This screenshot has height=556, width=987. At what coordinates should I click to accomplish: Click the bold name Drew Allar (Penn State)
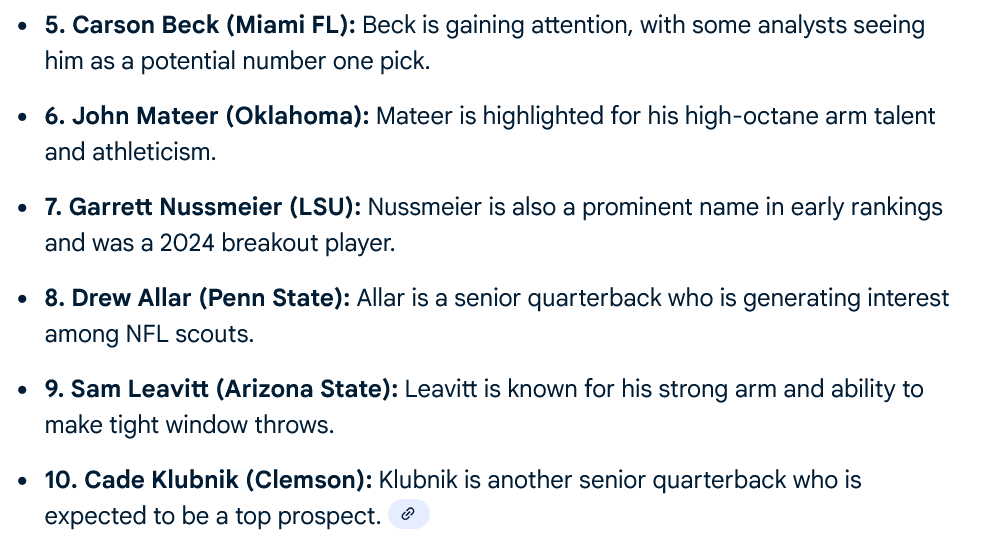point(198,298)
